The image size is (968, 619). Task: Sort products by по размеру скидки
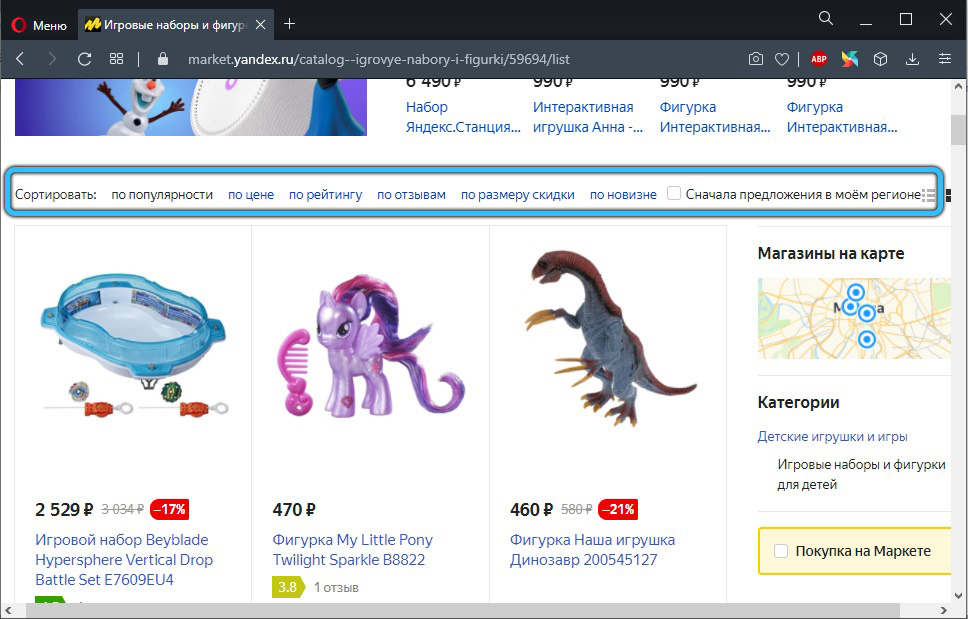[517, 195]
